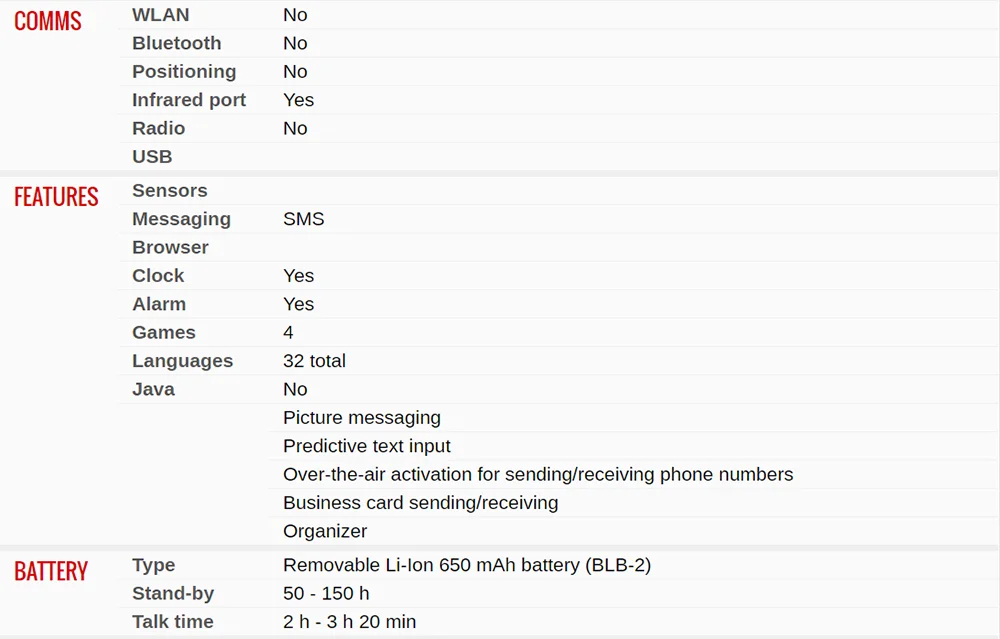The height and width of the screenshot is (639, 1000).
Task: Click the Games spec label
Action: coord(164,332)
